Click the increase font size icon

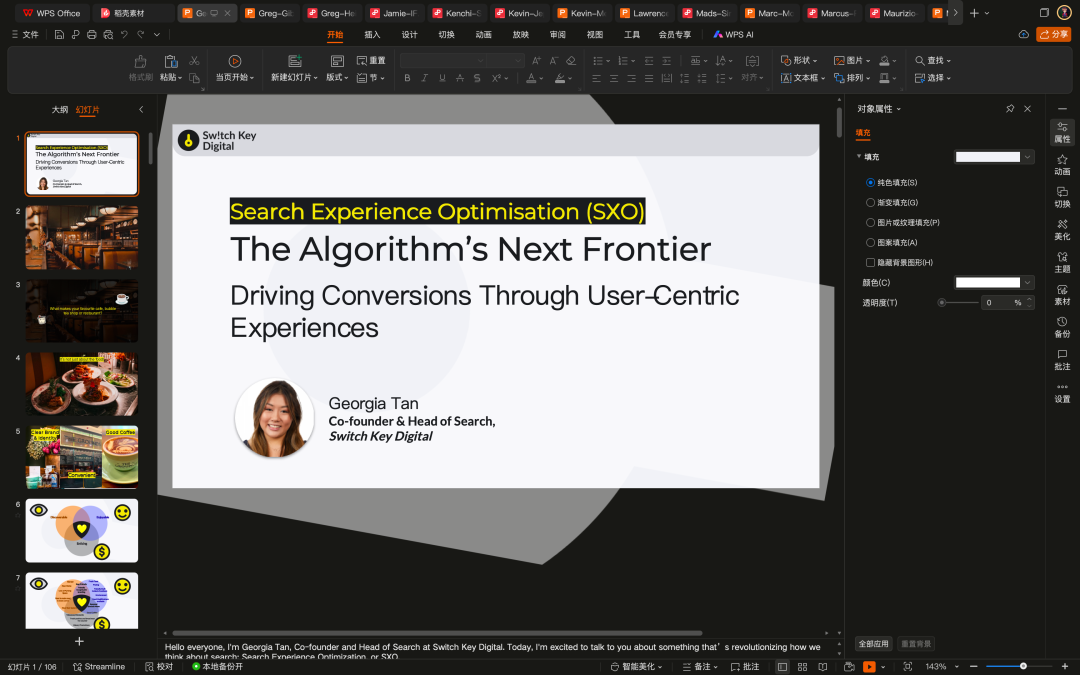coord(536,61)
